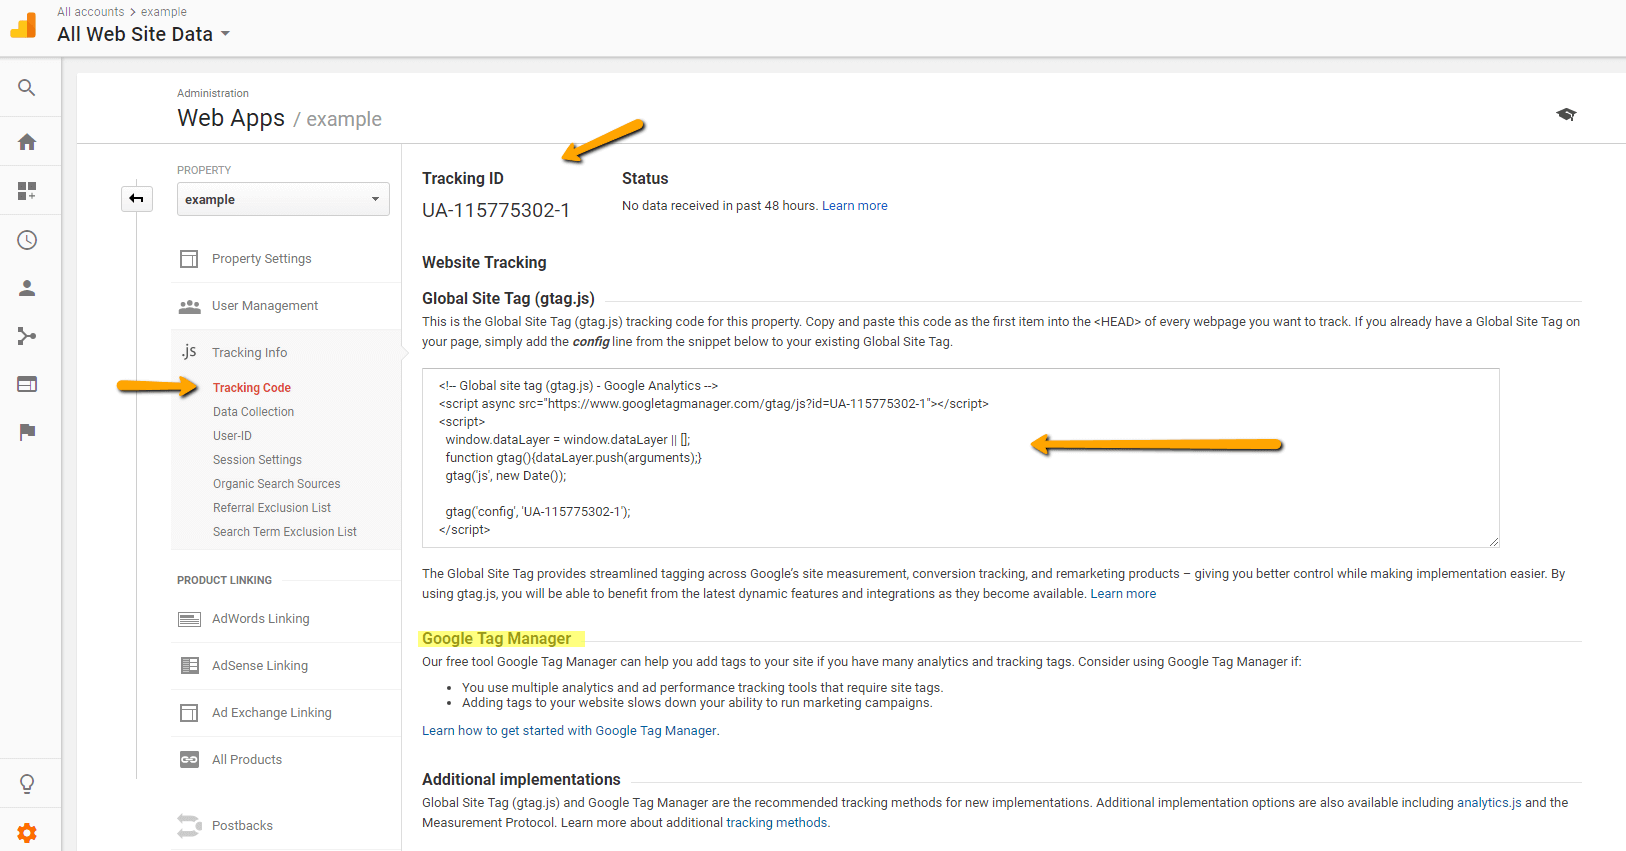Click the Ad Exchange Linking icon
This screenshot has height=851, width=1626.
coord(189,713)
